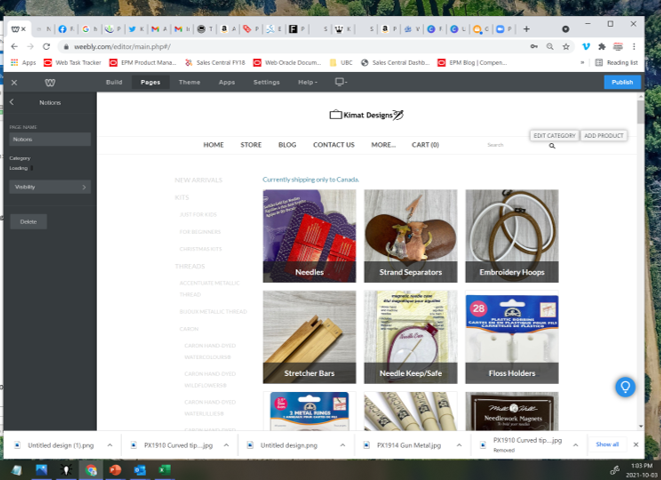This screenshot has height=480, width=661.
Task: Switch to the Build tab
Action: click(x=114, y=82)
